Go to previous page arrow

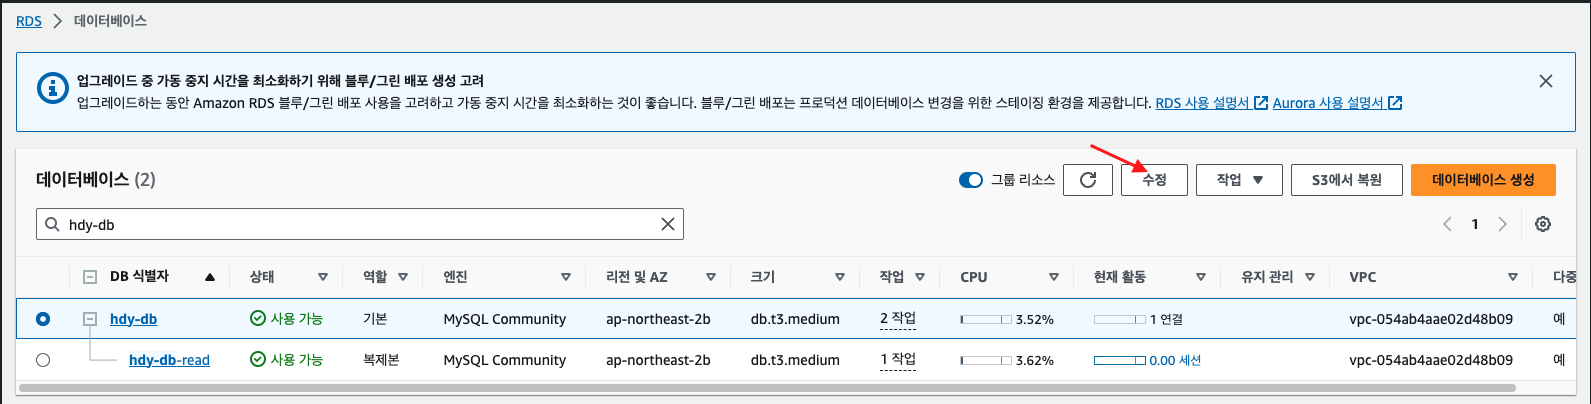pos(1447,224)
